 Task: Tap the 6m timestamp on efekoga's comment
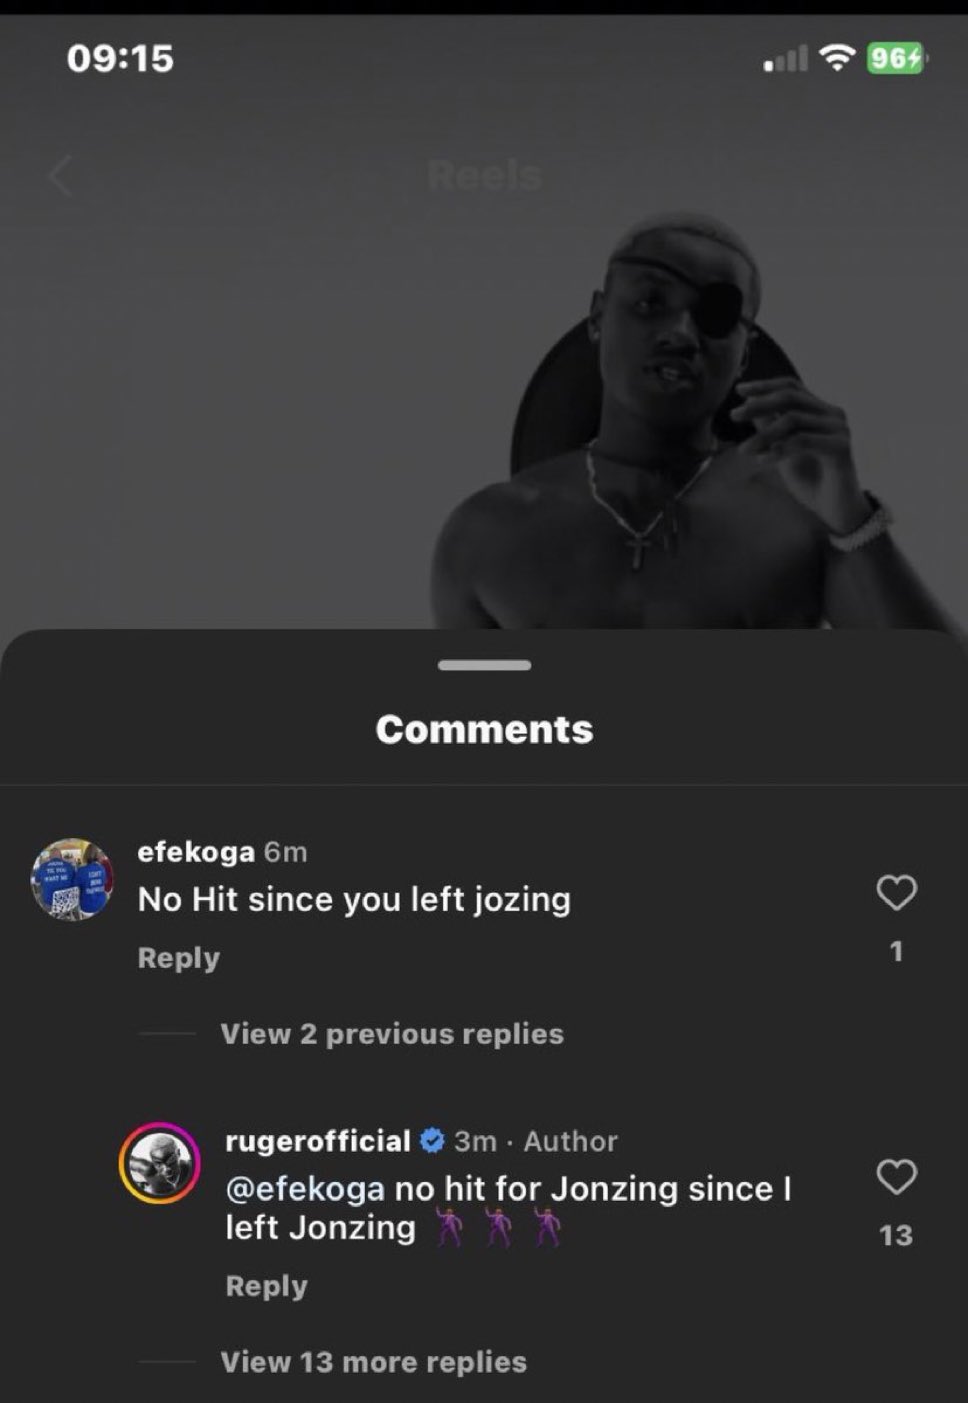(287, 852)
